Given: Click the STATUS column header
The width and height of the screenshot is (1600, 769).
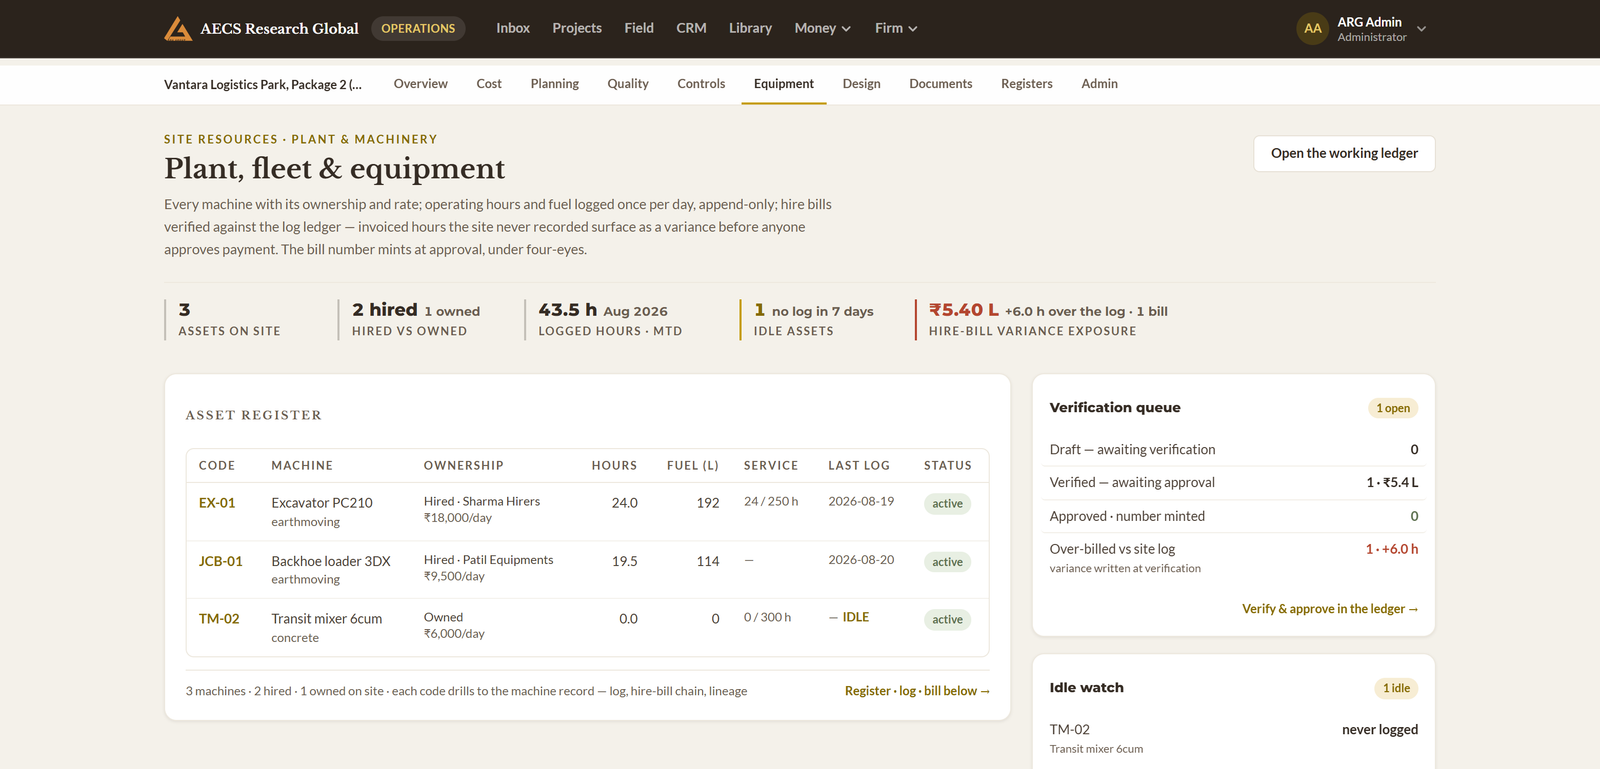Looking at the screenshot, I should point(948,466).
